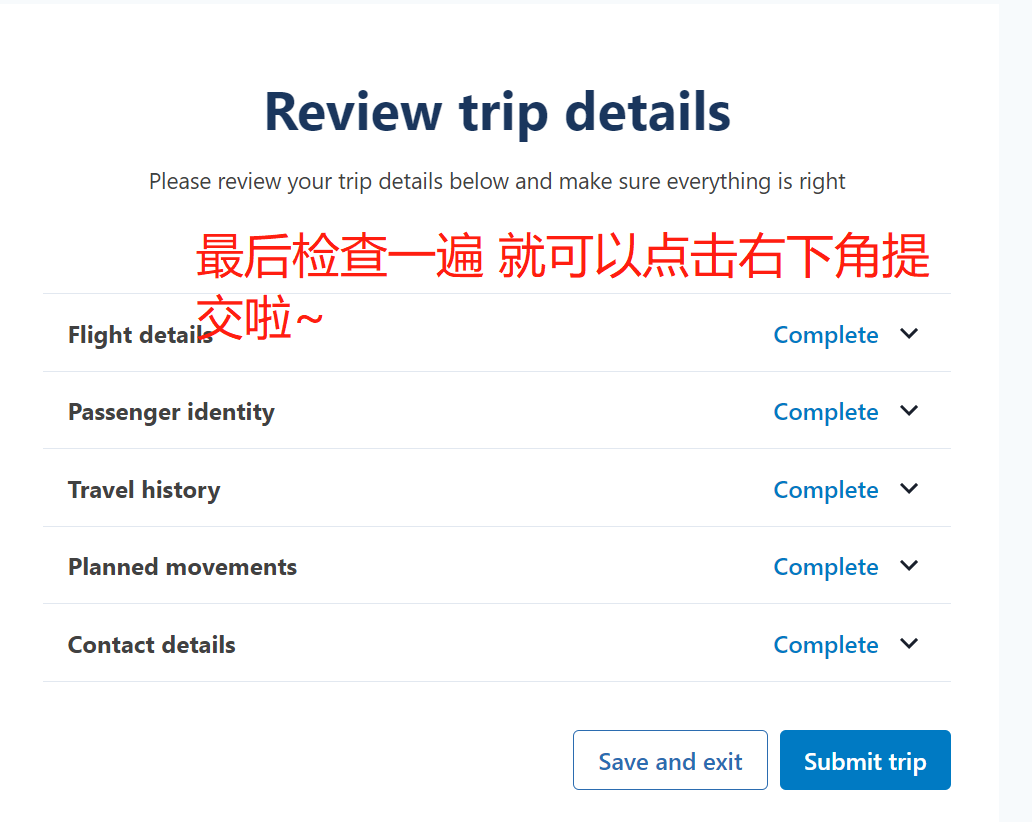
Task: Click Complete status for Planned movements
Action: tap(826, 567)
